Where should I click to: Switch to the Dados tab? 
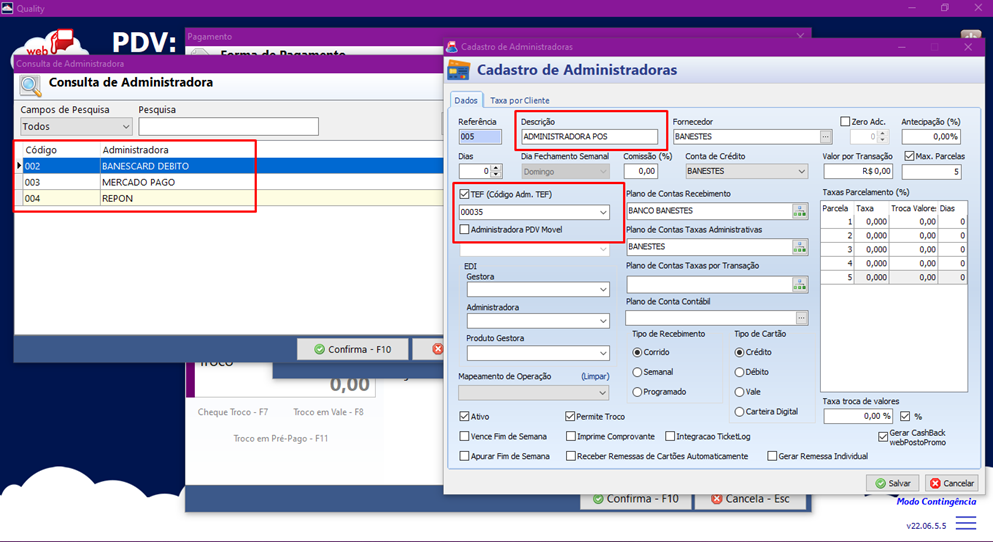point(465,100)
